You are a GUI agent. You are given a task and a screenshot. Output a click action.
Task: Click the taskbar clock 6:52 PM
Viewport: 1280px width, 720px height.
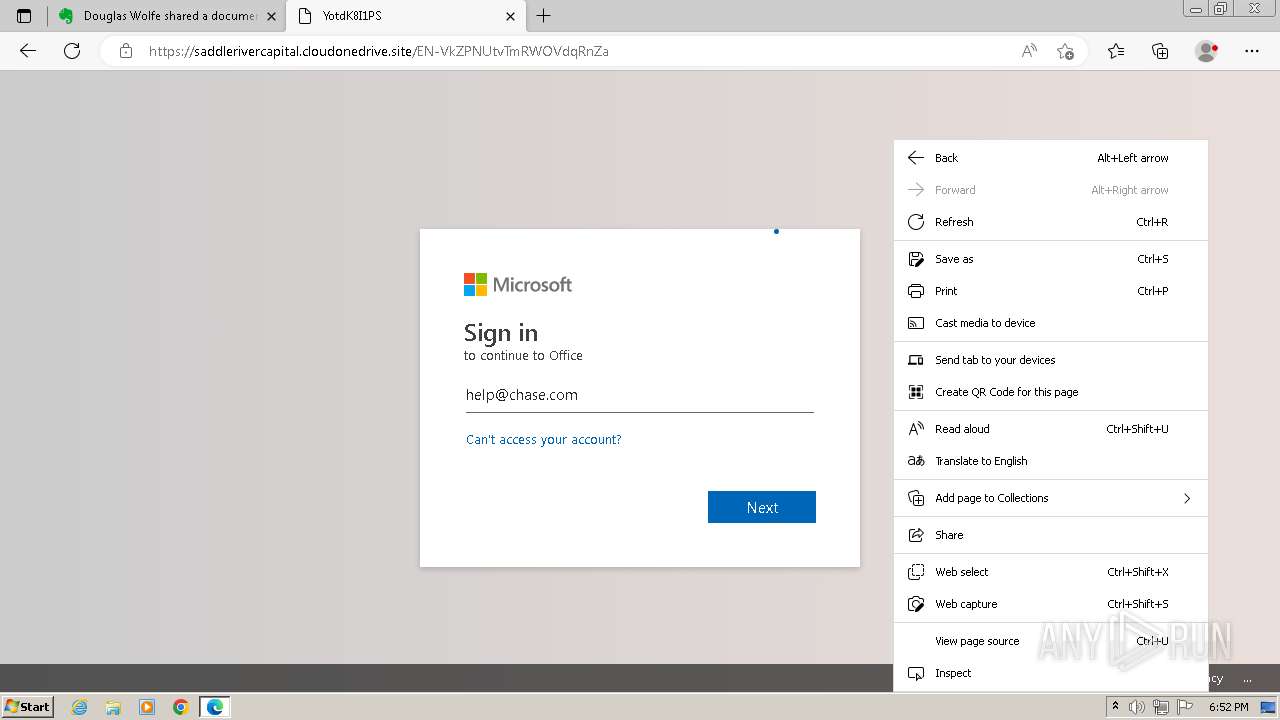pos(1228,707)
